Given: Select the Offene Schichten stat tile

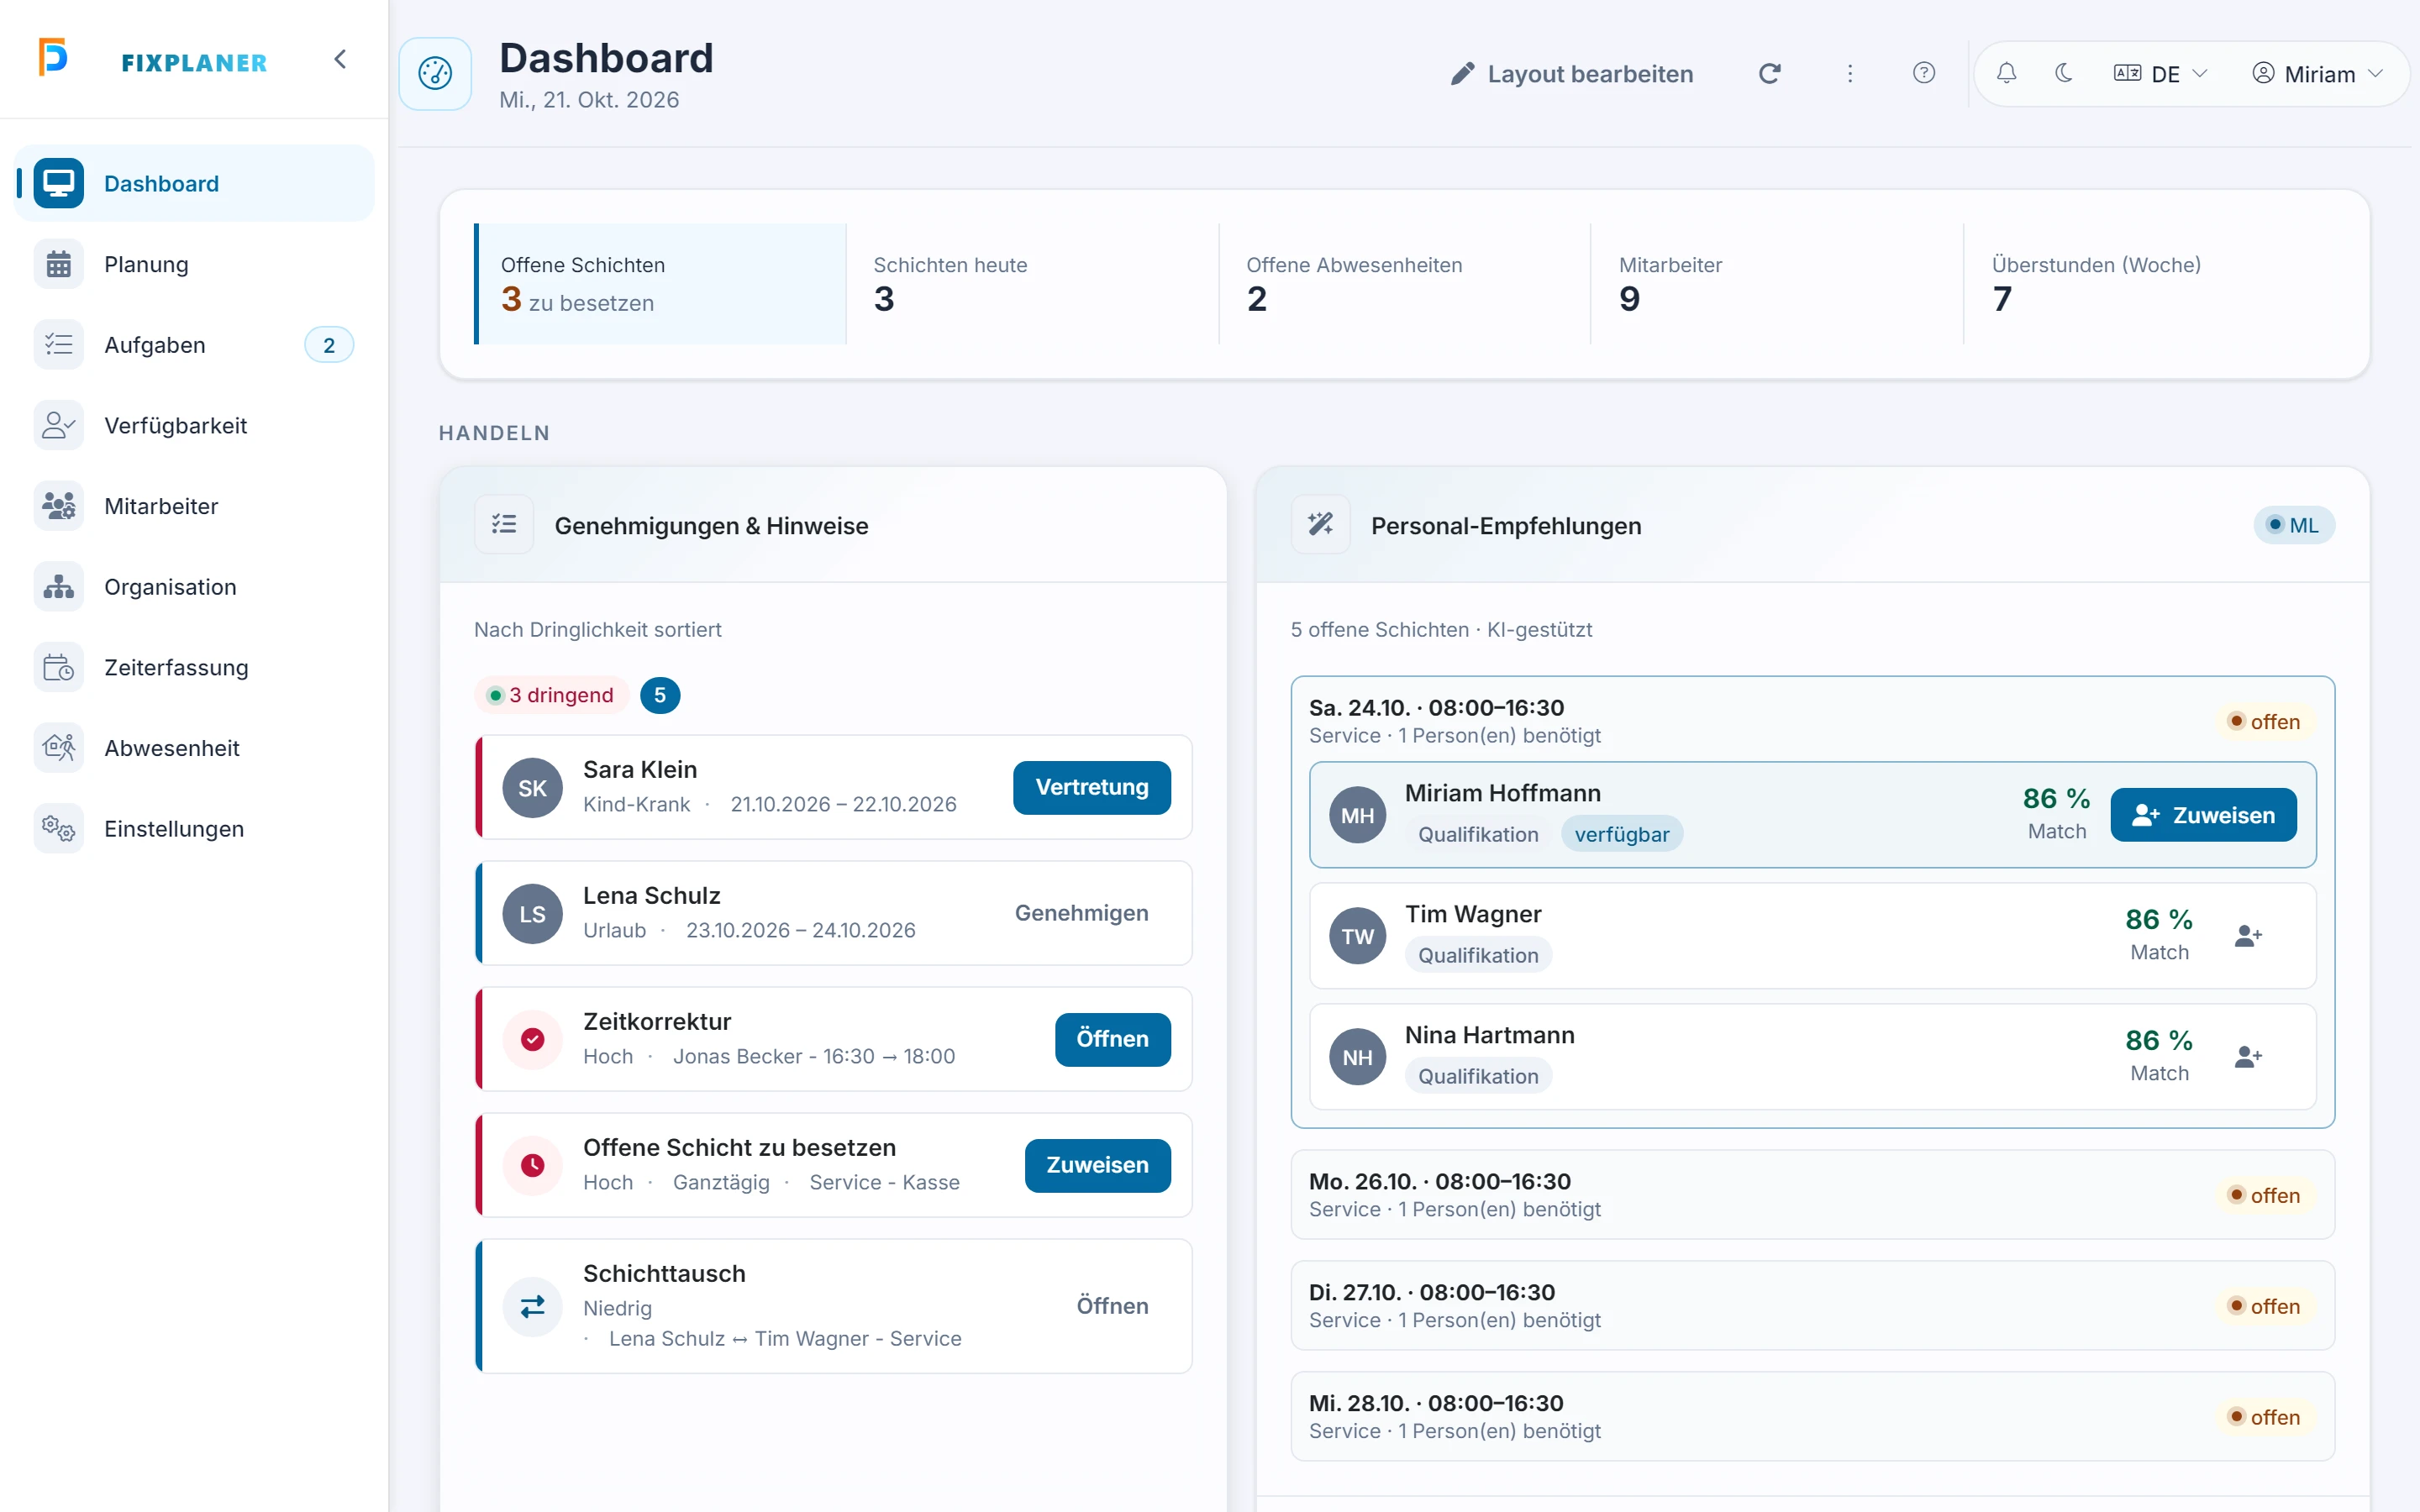Looking at the screenshot, I should click(660, 284).
